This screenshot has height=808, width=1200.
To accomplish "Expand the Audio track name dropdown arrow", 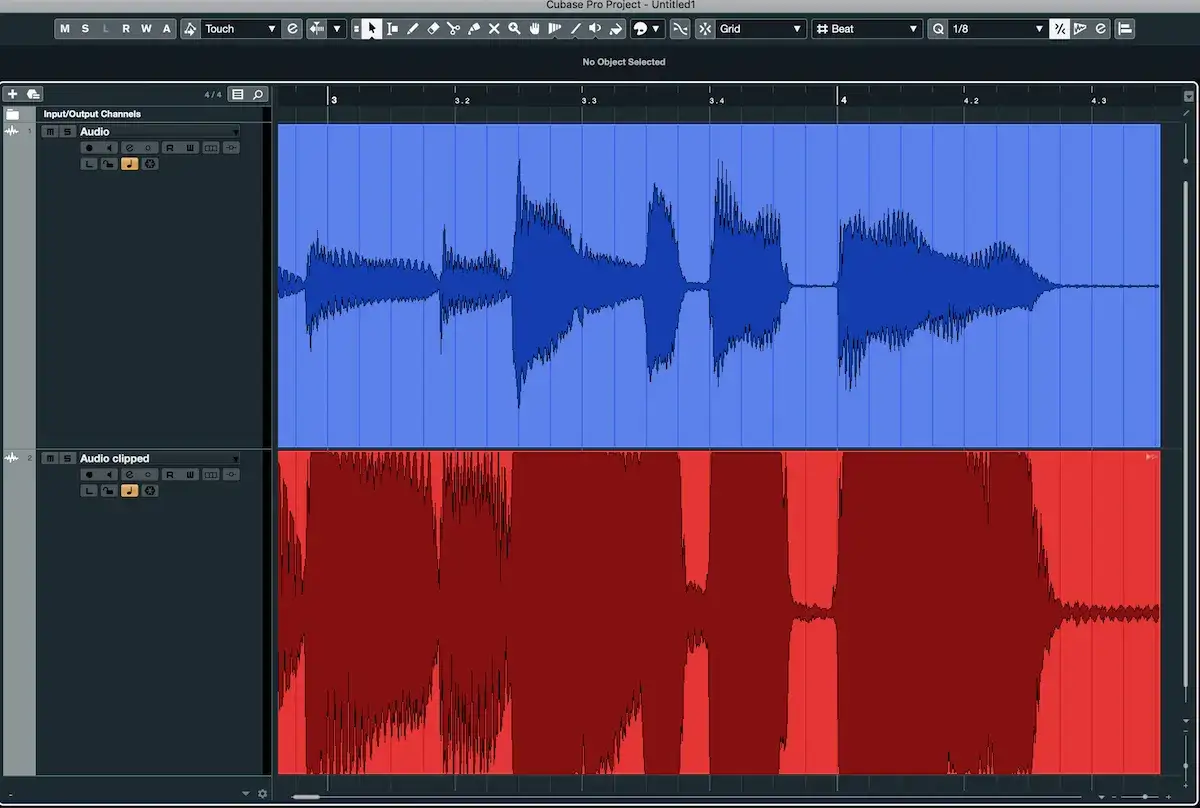I will [x=236, y=133].
